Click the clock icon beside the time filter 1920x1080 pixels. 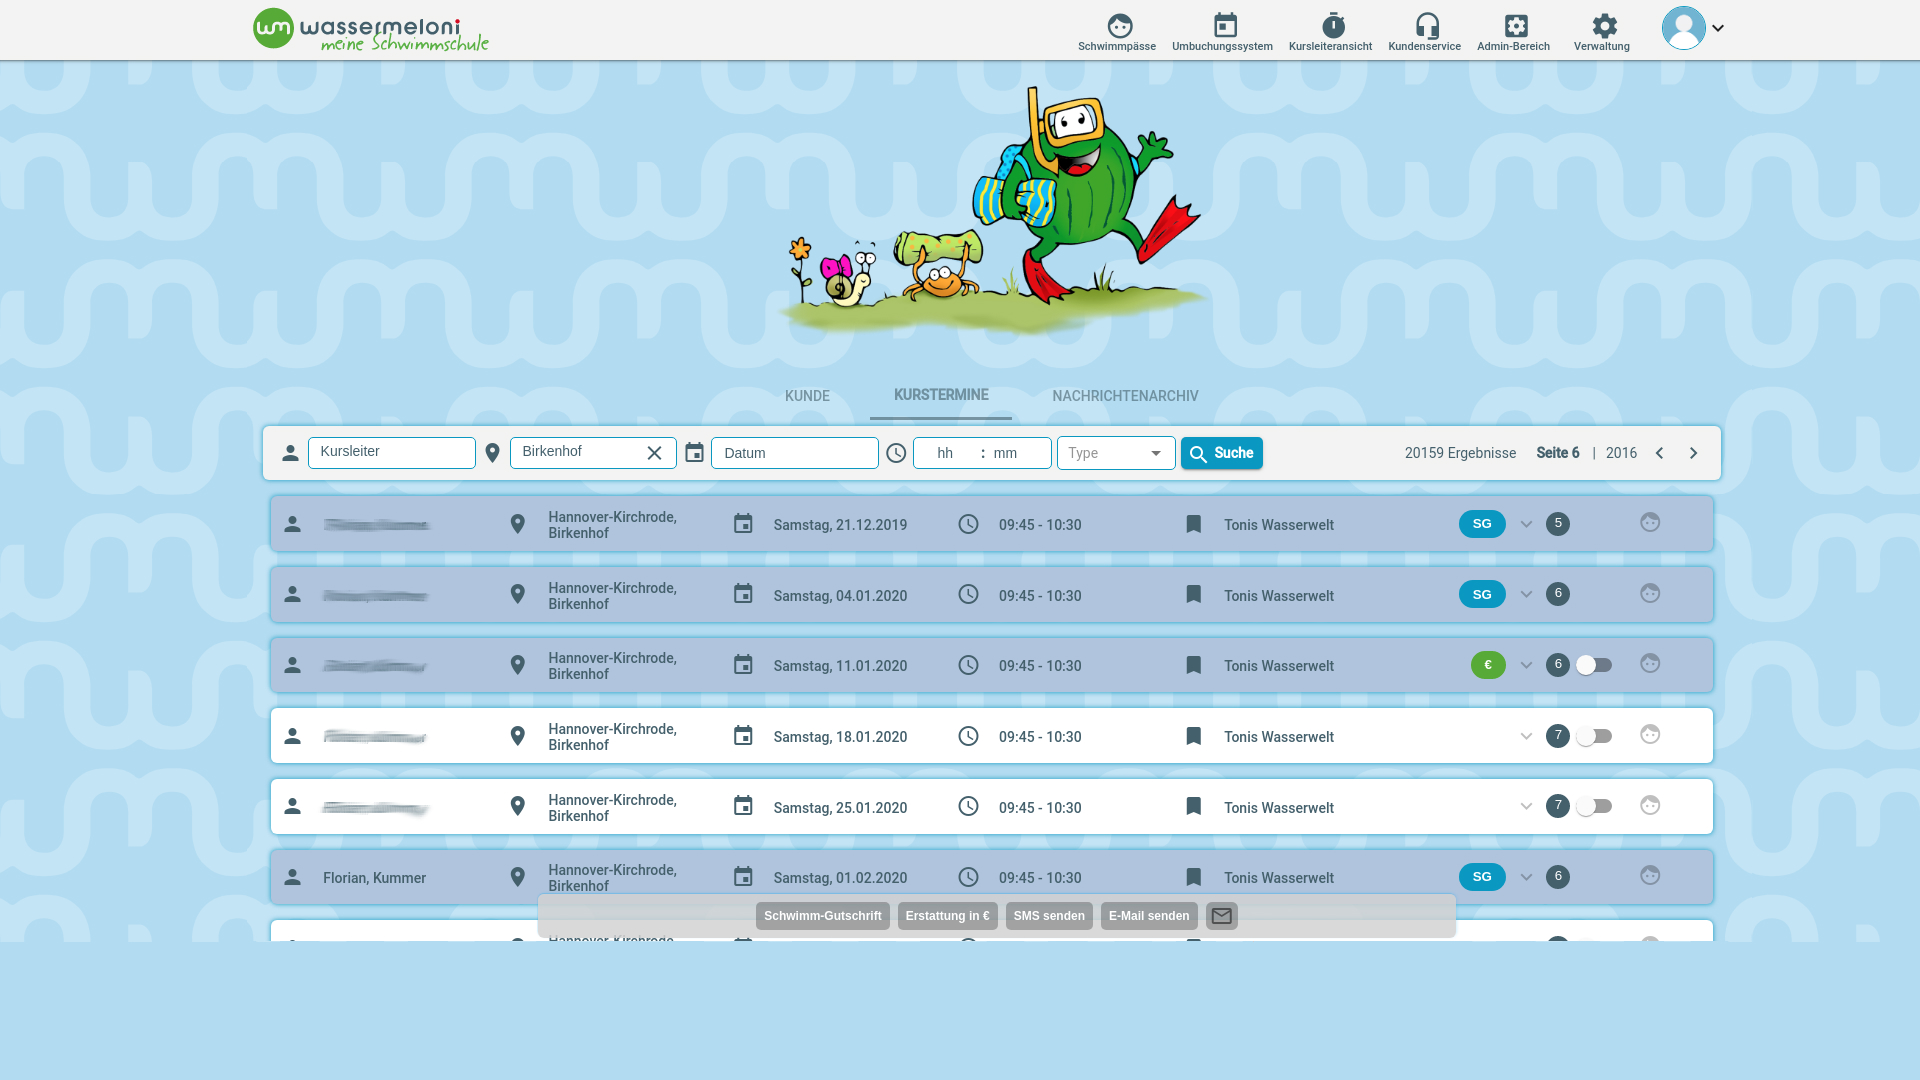[896, 453]
